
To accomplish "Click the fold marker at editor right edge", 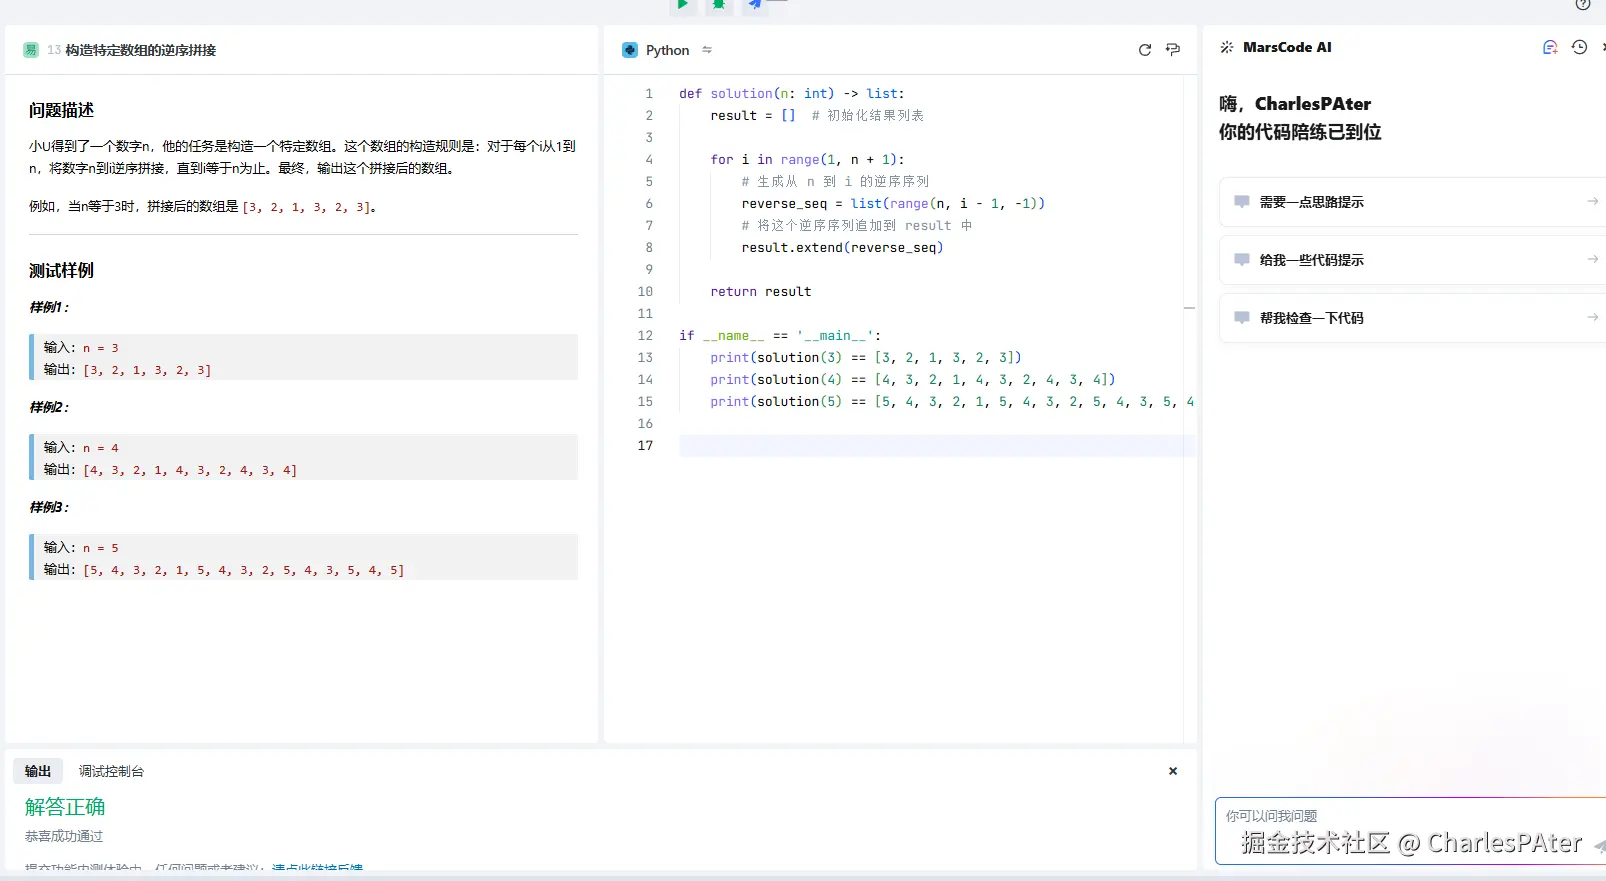I will point(1189,308).
